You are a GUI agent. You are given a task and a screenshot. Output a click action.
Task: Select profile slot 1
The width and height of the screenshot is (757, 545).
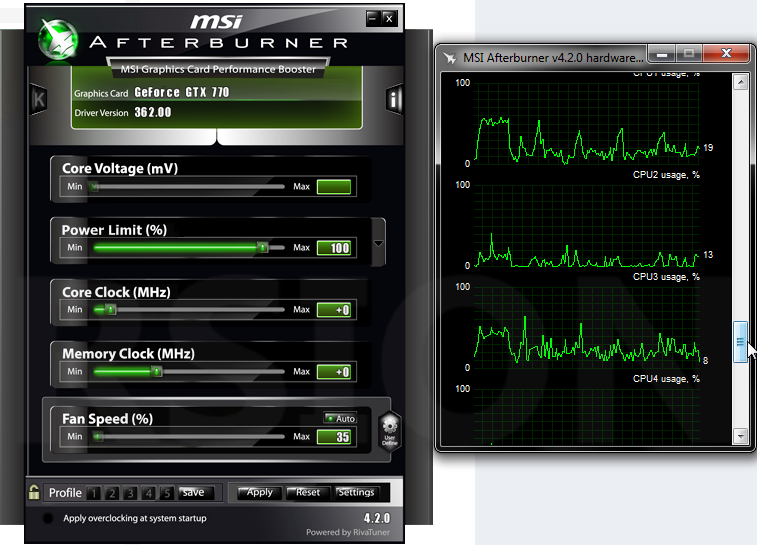[94, 493]
